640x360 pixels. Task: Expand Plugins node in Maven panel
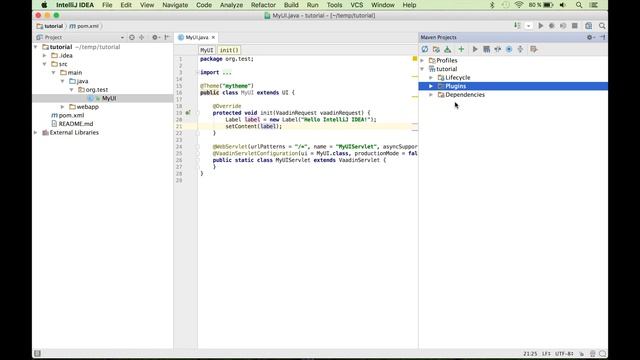coord(431,86)
